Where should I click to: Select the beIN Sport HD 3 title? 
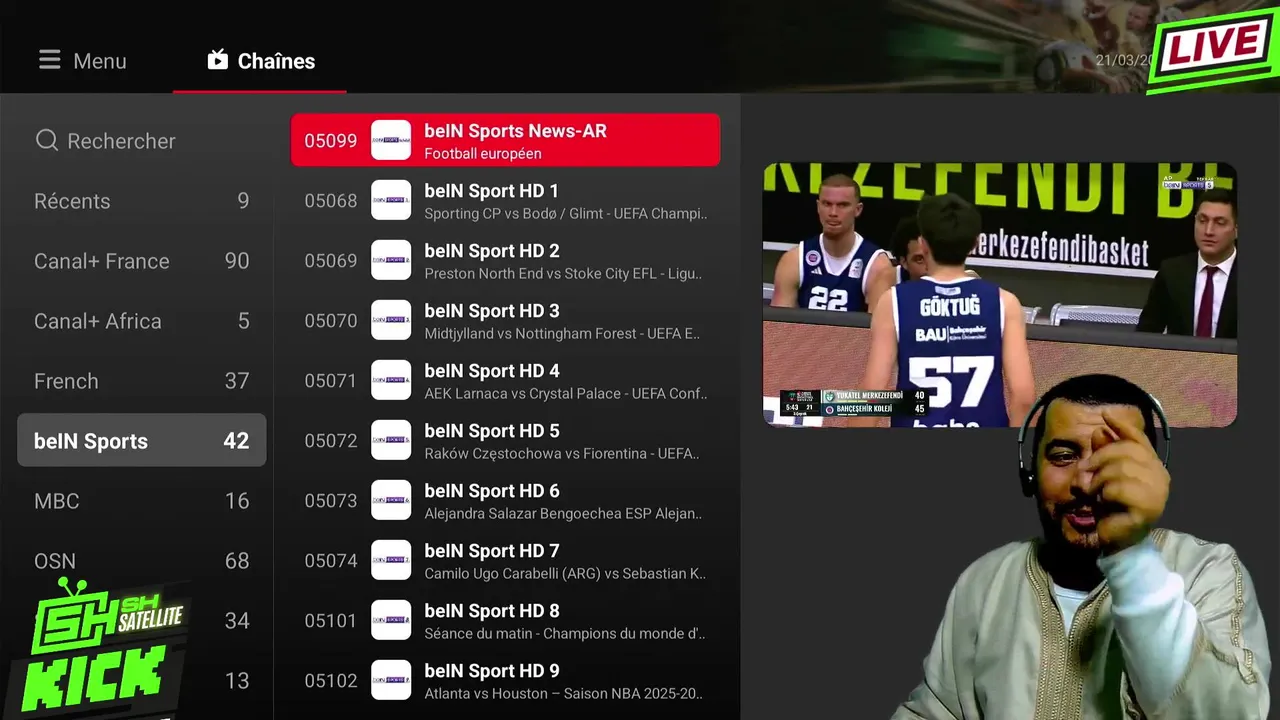491,311
